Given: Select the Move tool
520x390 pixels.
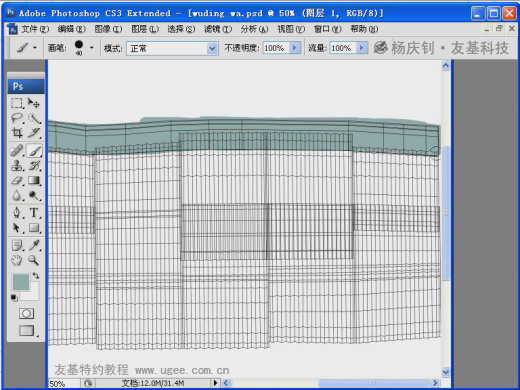Looking at the screenshot, I should (34, 103).
